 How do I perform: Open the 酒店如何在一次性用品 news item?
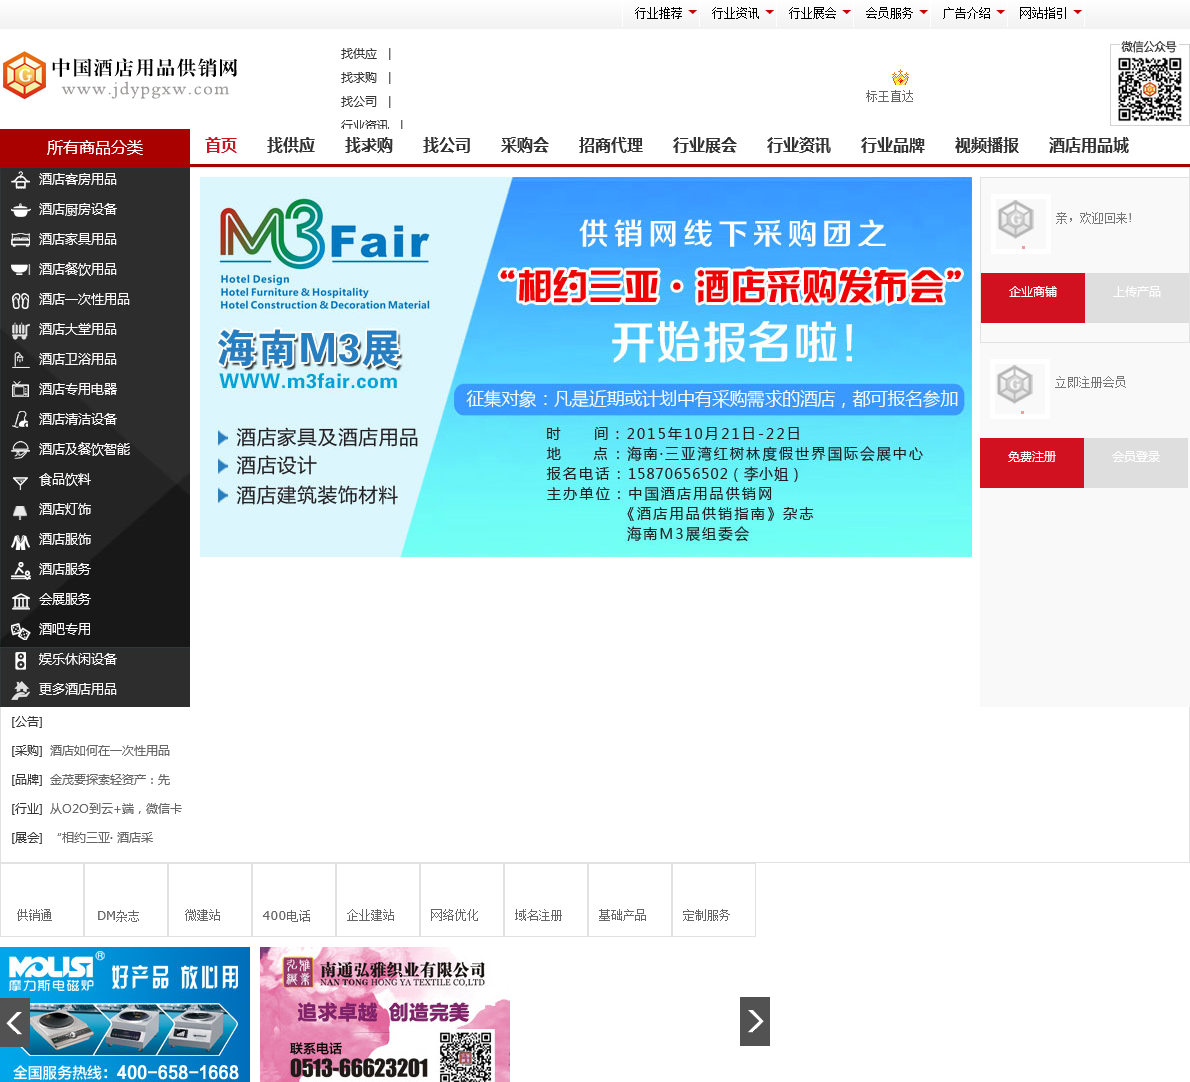(x=110, y=750)
